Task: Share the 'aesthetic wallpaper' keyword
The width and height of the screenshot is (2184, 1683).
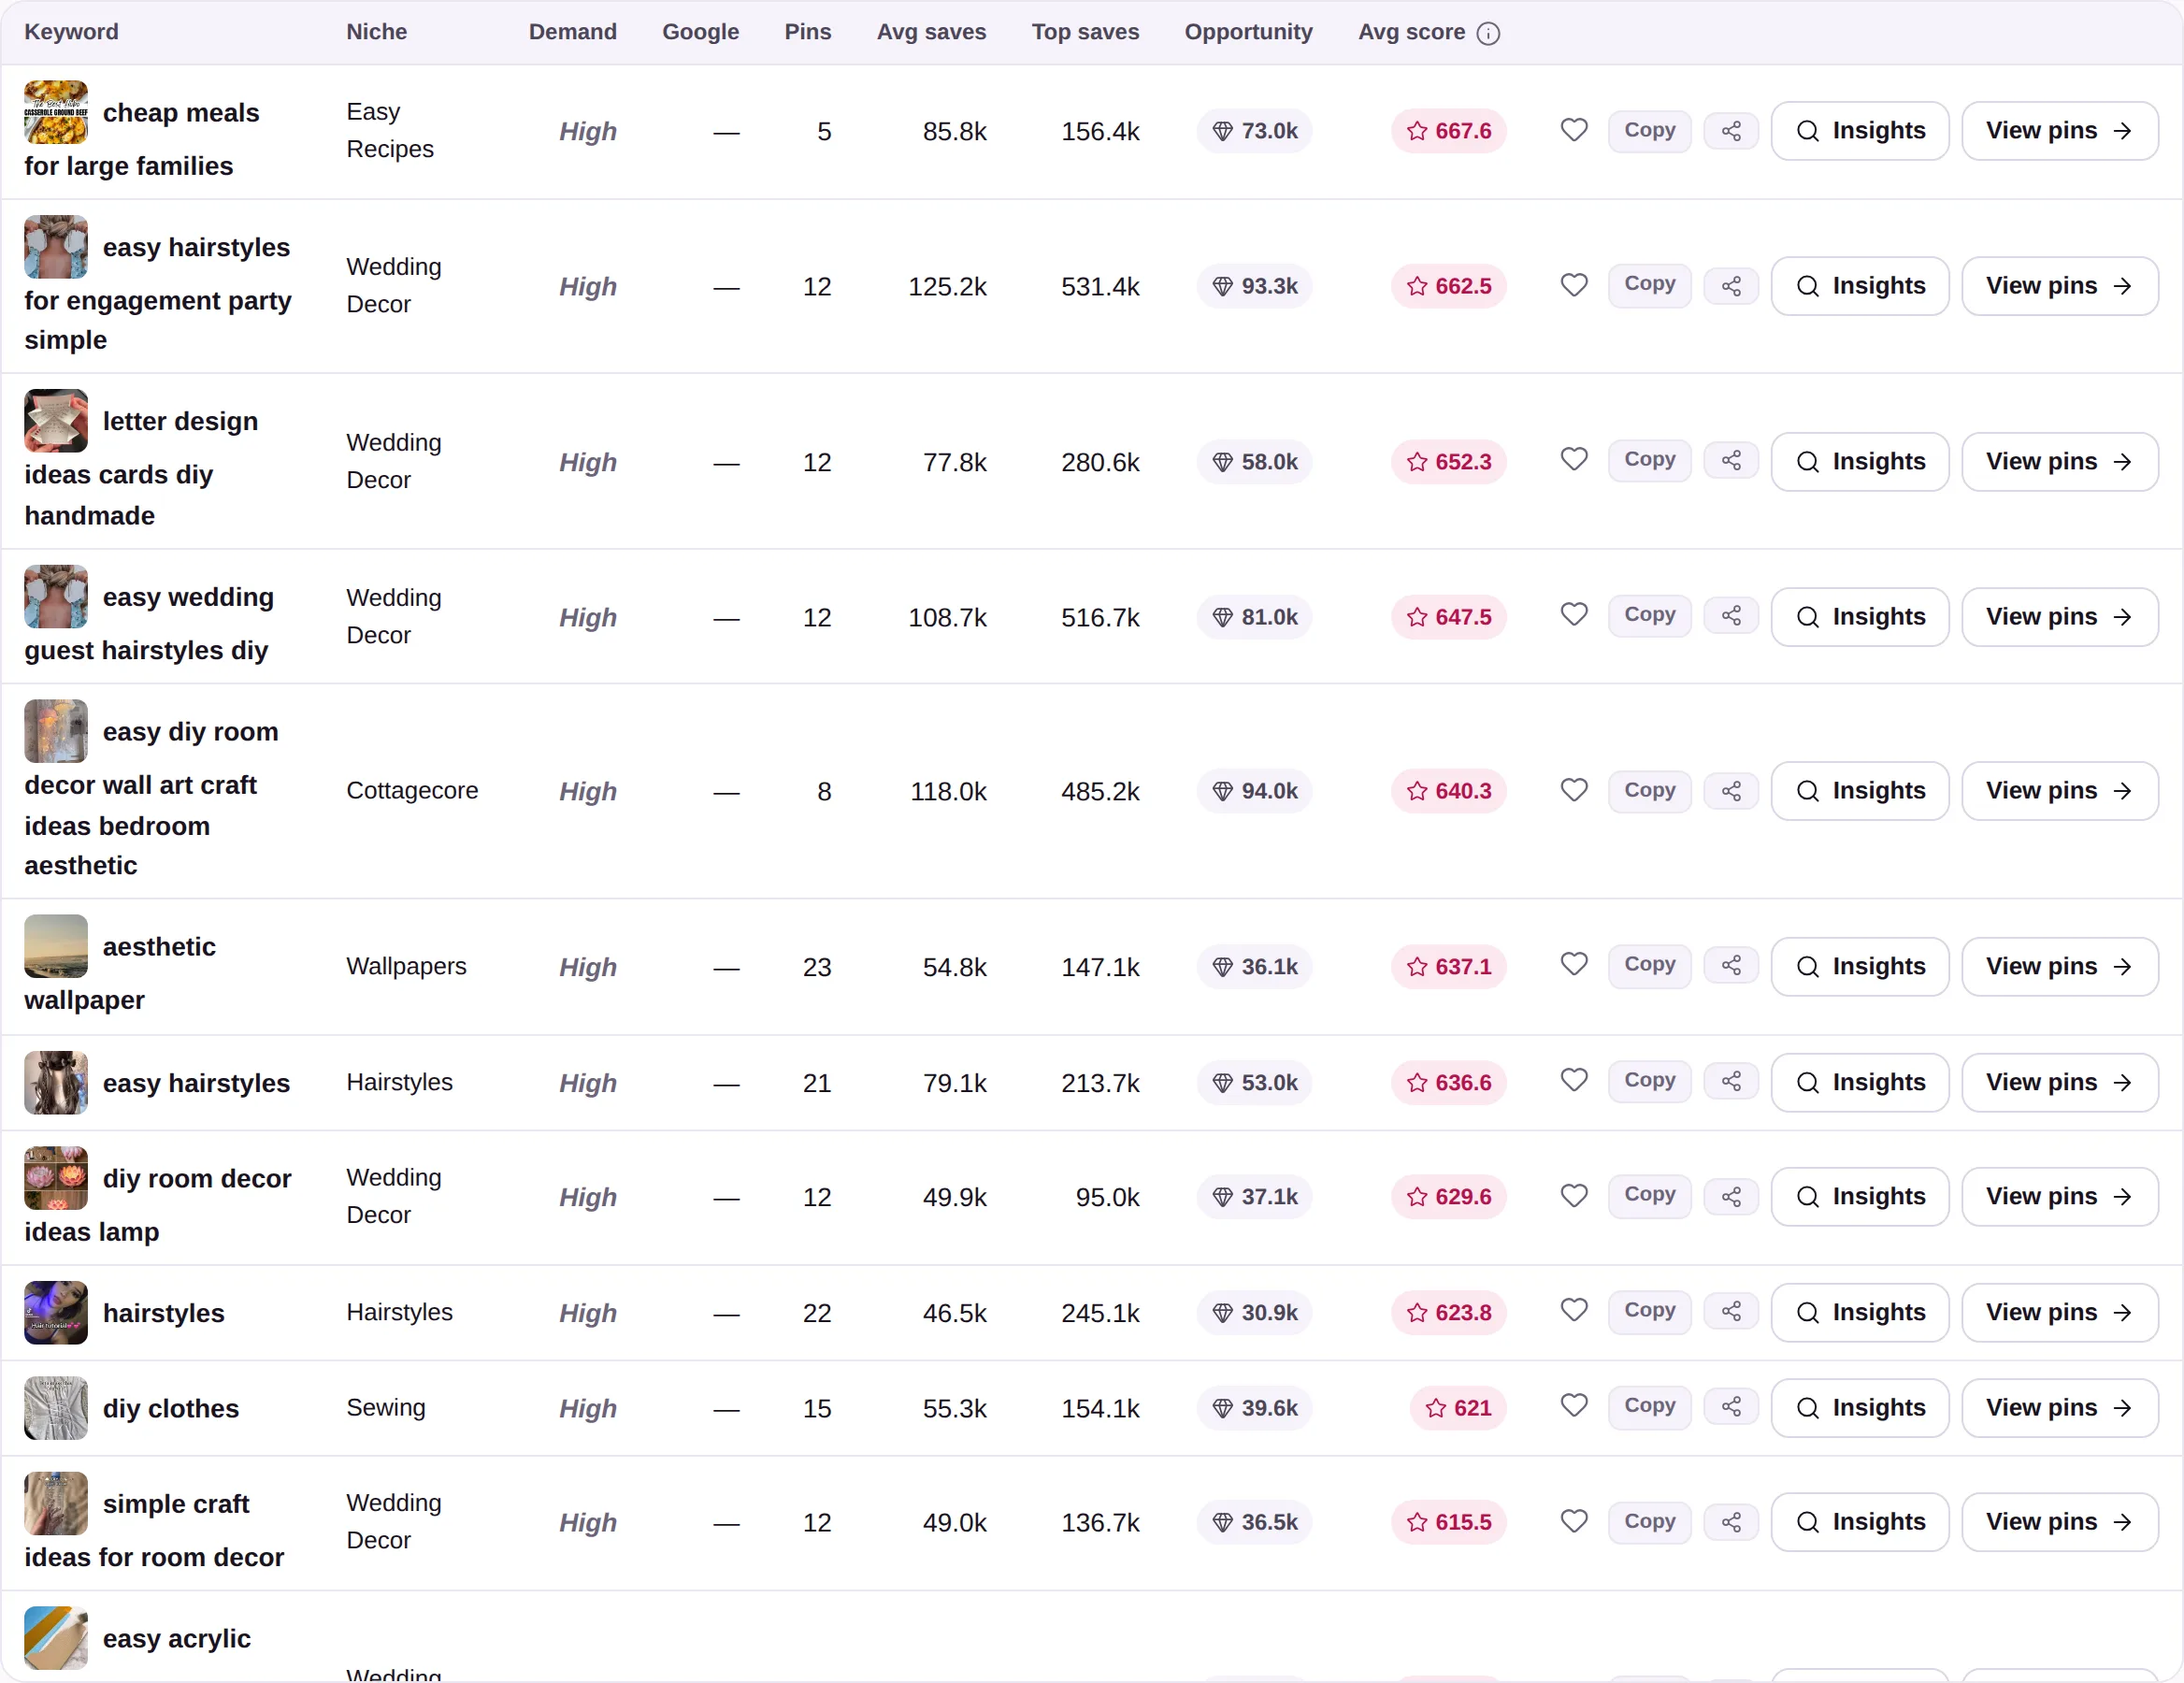Action: click(1731, 966)
